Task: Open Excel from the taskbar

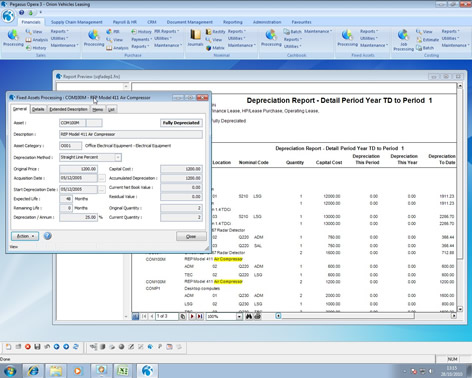Action: (123, 371)
